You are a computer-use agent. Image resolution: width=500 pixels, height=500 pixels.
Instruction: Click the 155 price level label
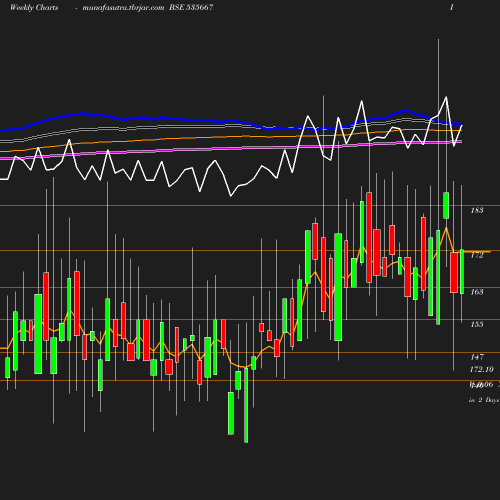tap(477, 324)
